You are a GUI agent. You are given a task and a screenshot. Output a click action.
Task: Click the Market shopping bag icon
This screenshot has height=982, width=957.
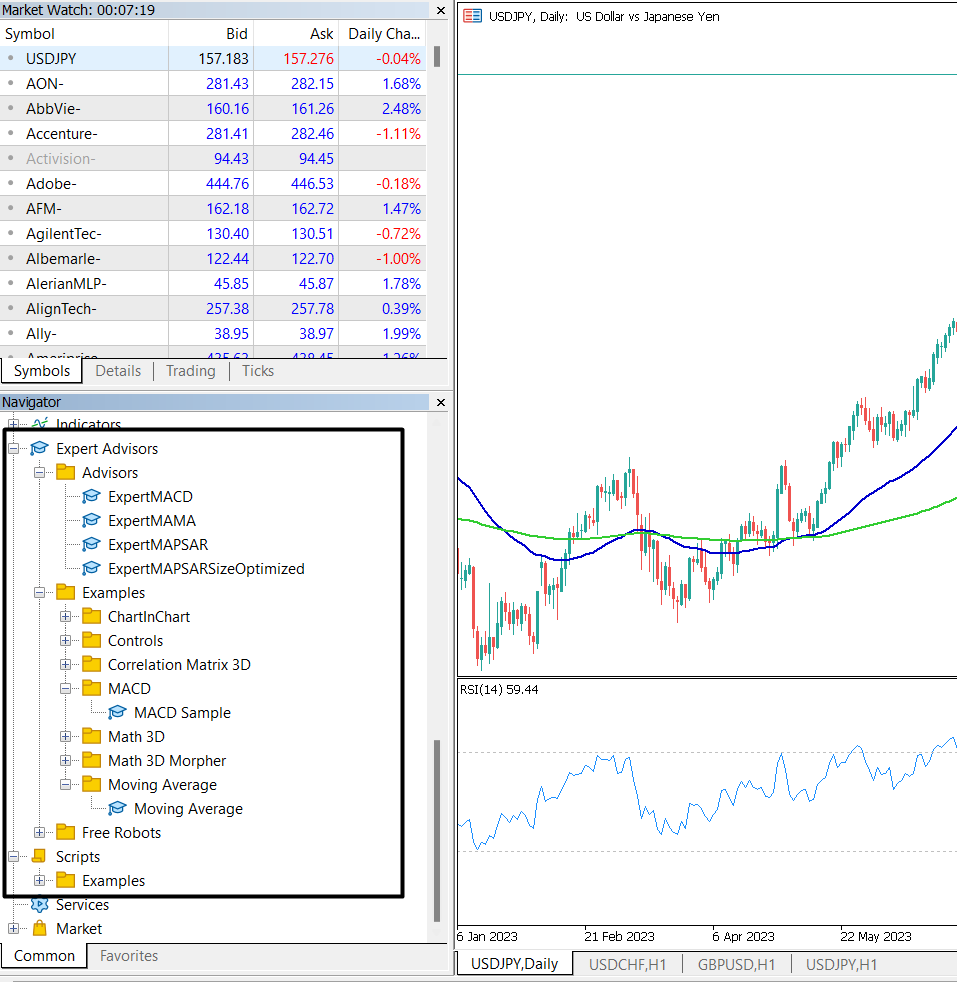(x=39, y=929)
